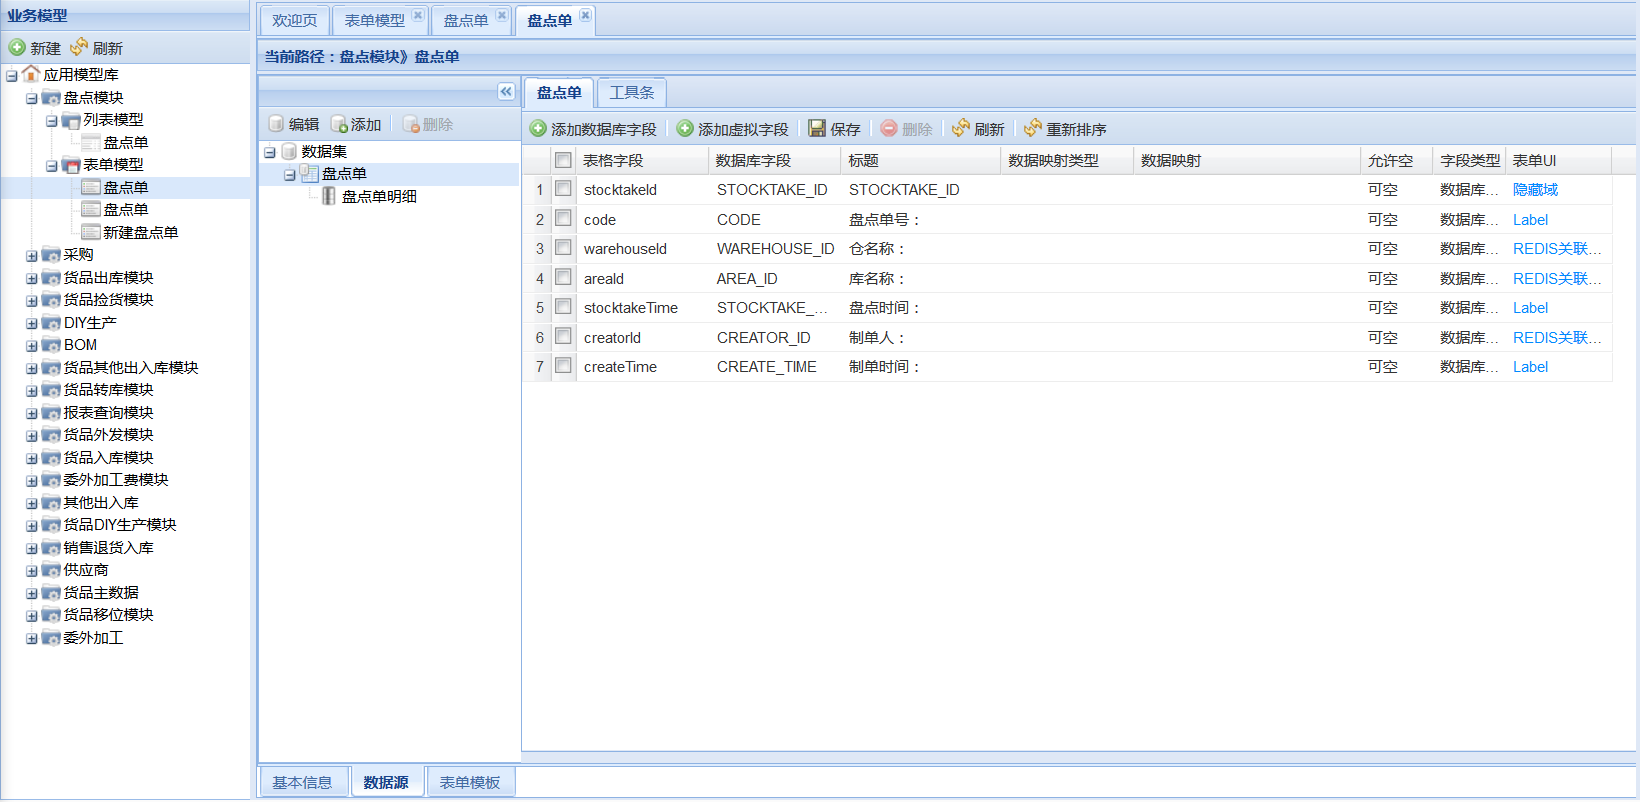Screen dimensions: 1640x802
Task: Click the 刷新 icon in left panel
Action: click(79, 47)
